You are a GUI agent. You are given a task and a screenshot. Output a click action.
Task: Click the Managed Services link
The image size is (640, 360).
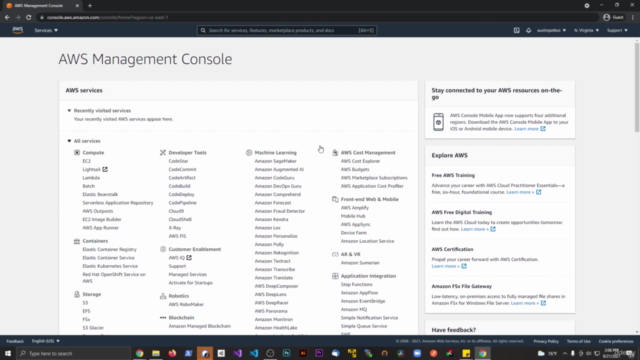[x=187, y=274]
